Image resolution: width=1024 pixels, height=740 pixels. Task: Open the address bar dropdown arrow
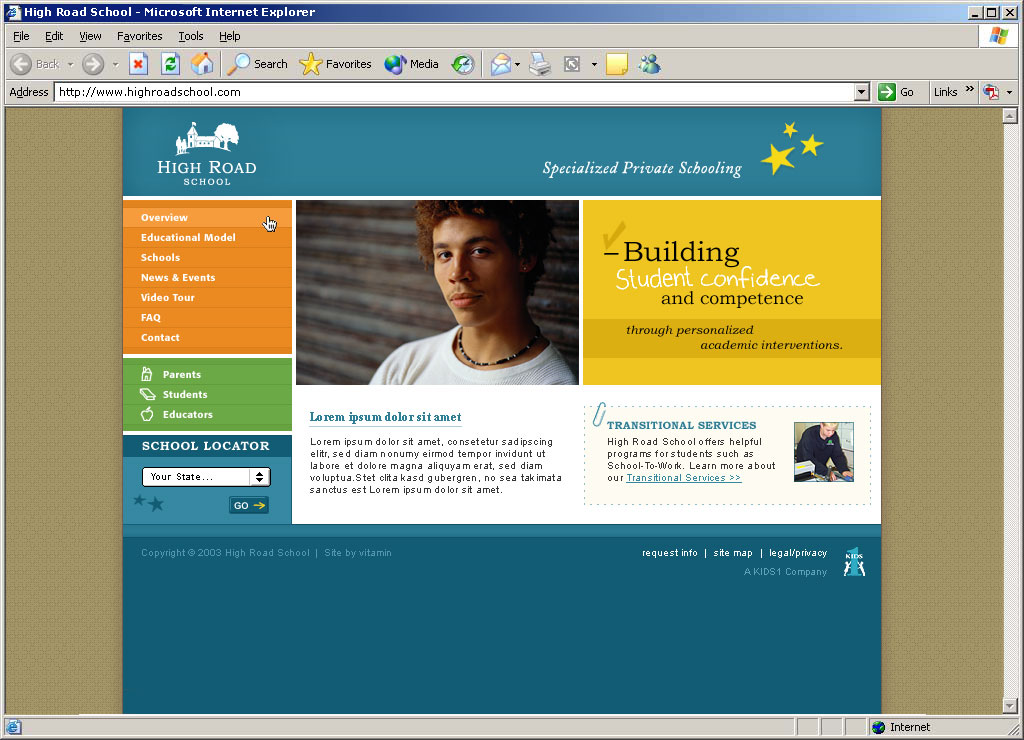(x=862, y=92)
